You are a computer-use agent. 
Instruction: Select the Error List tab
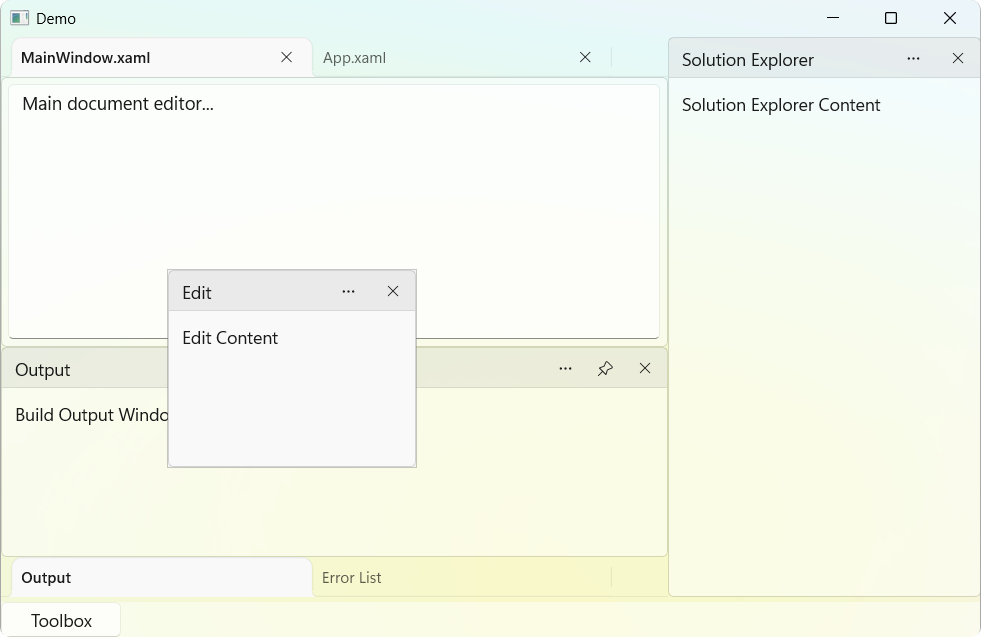(x=462, y=578)
